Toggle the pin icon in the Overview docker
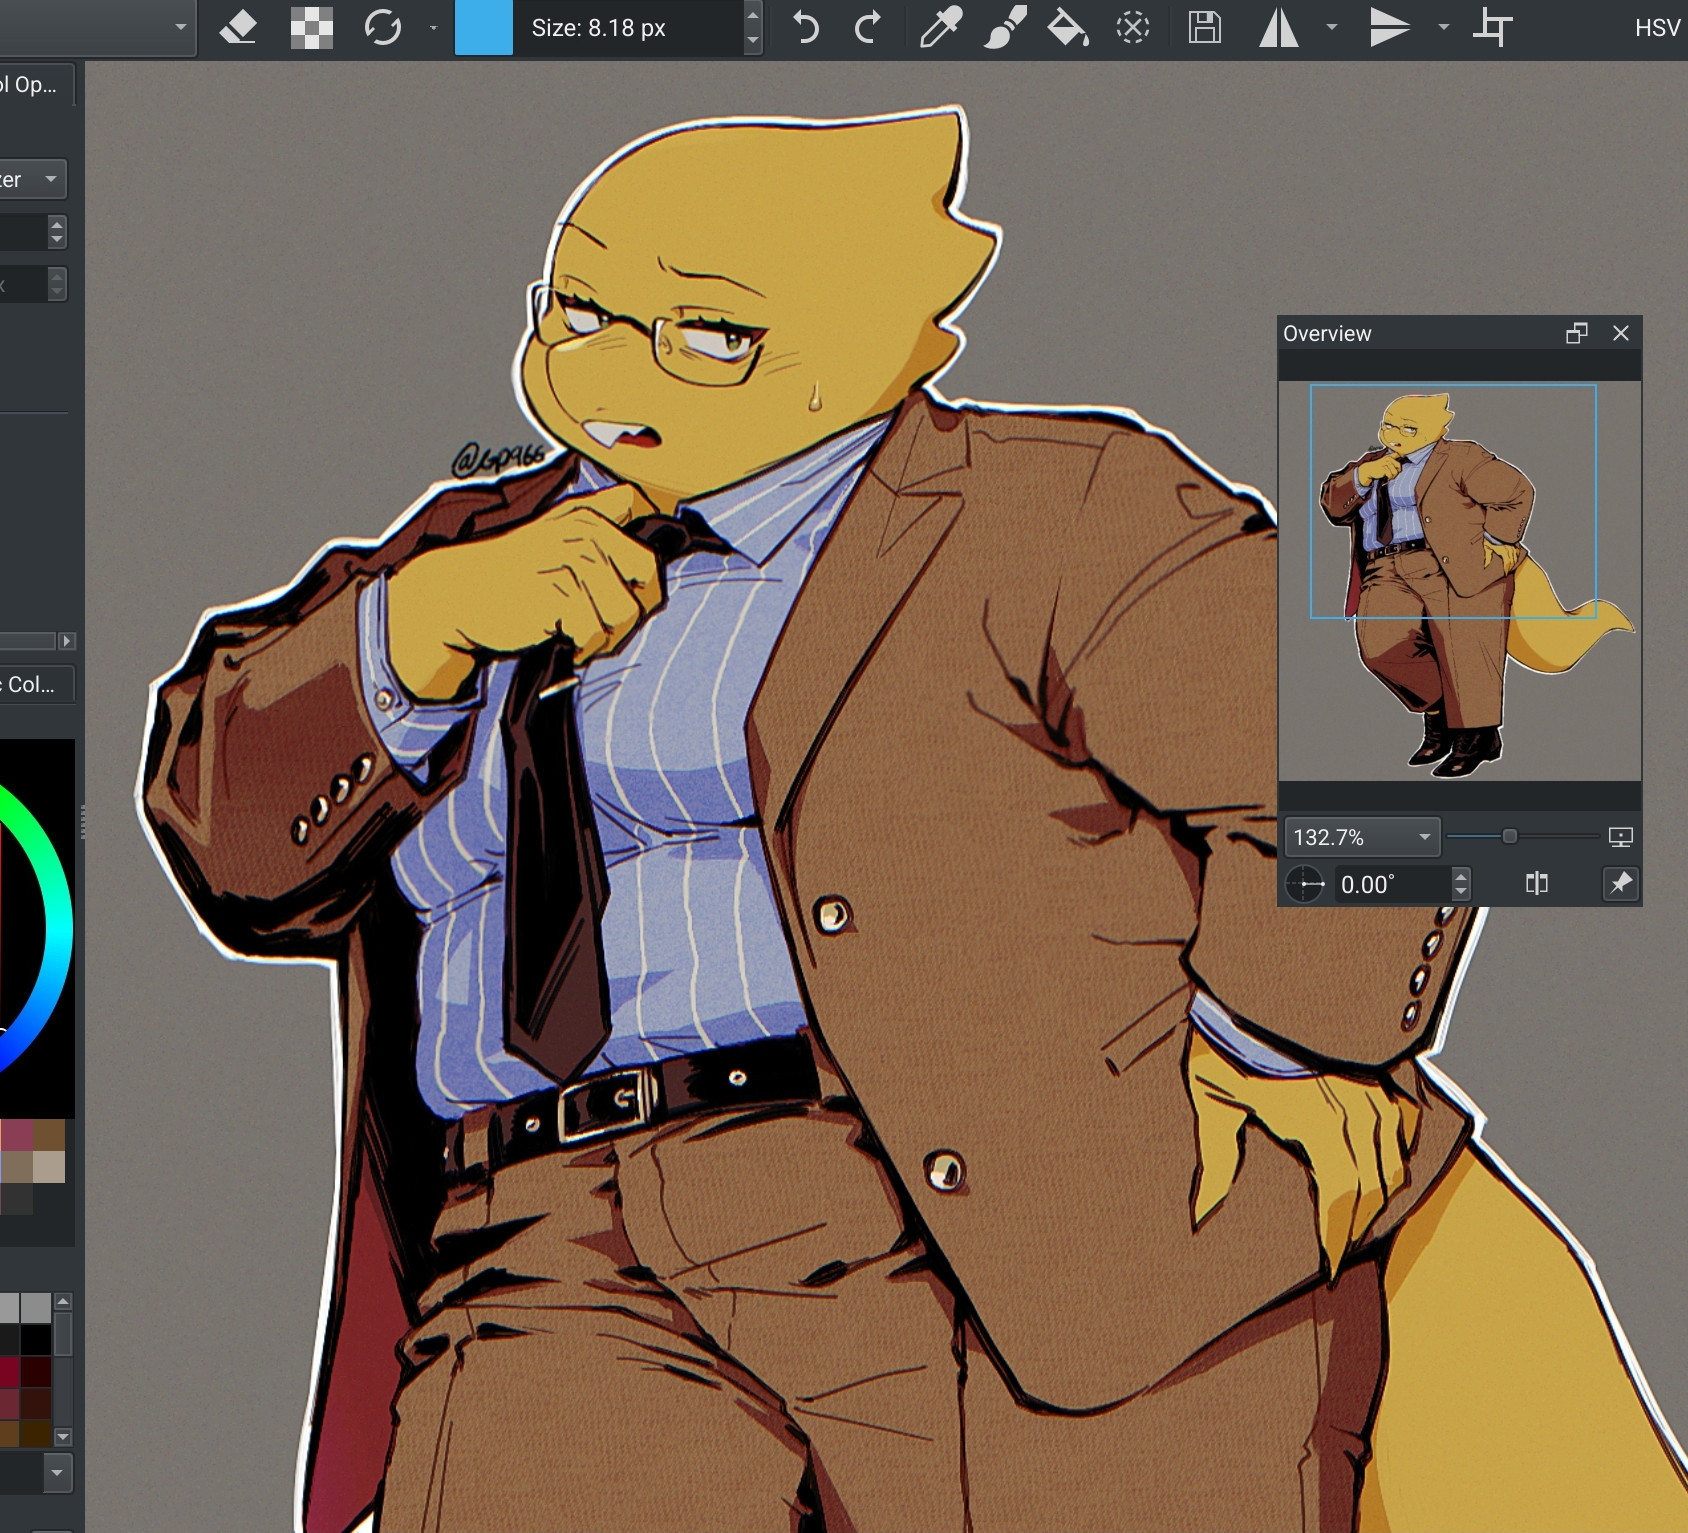The height and width of the screenshot is (1533, 1688). 1620,884
